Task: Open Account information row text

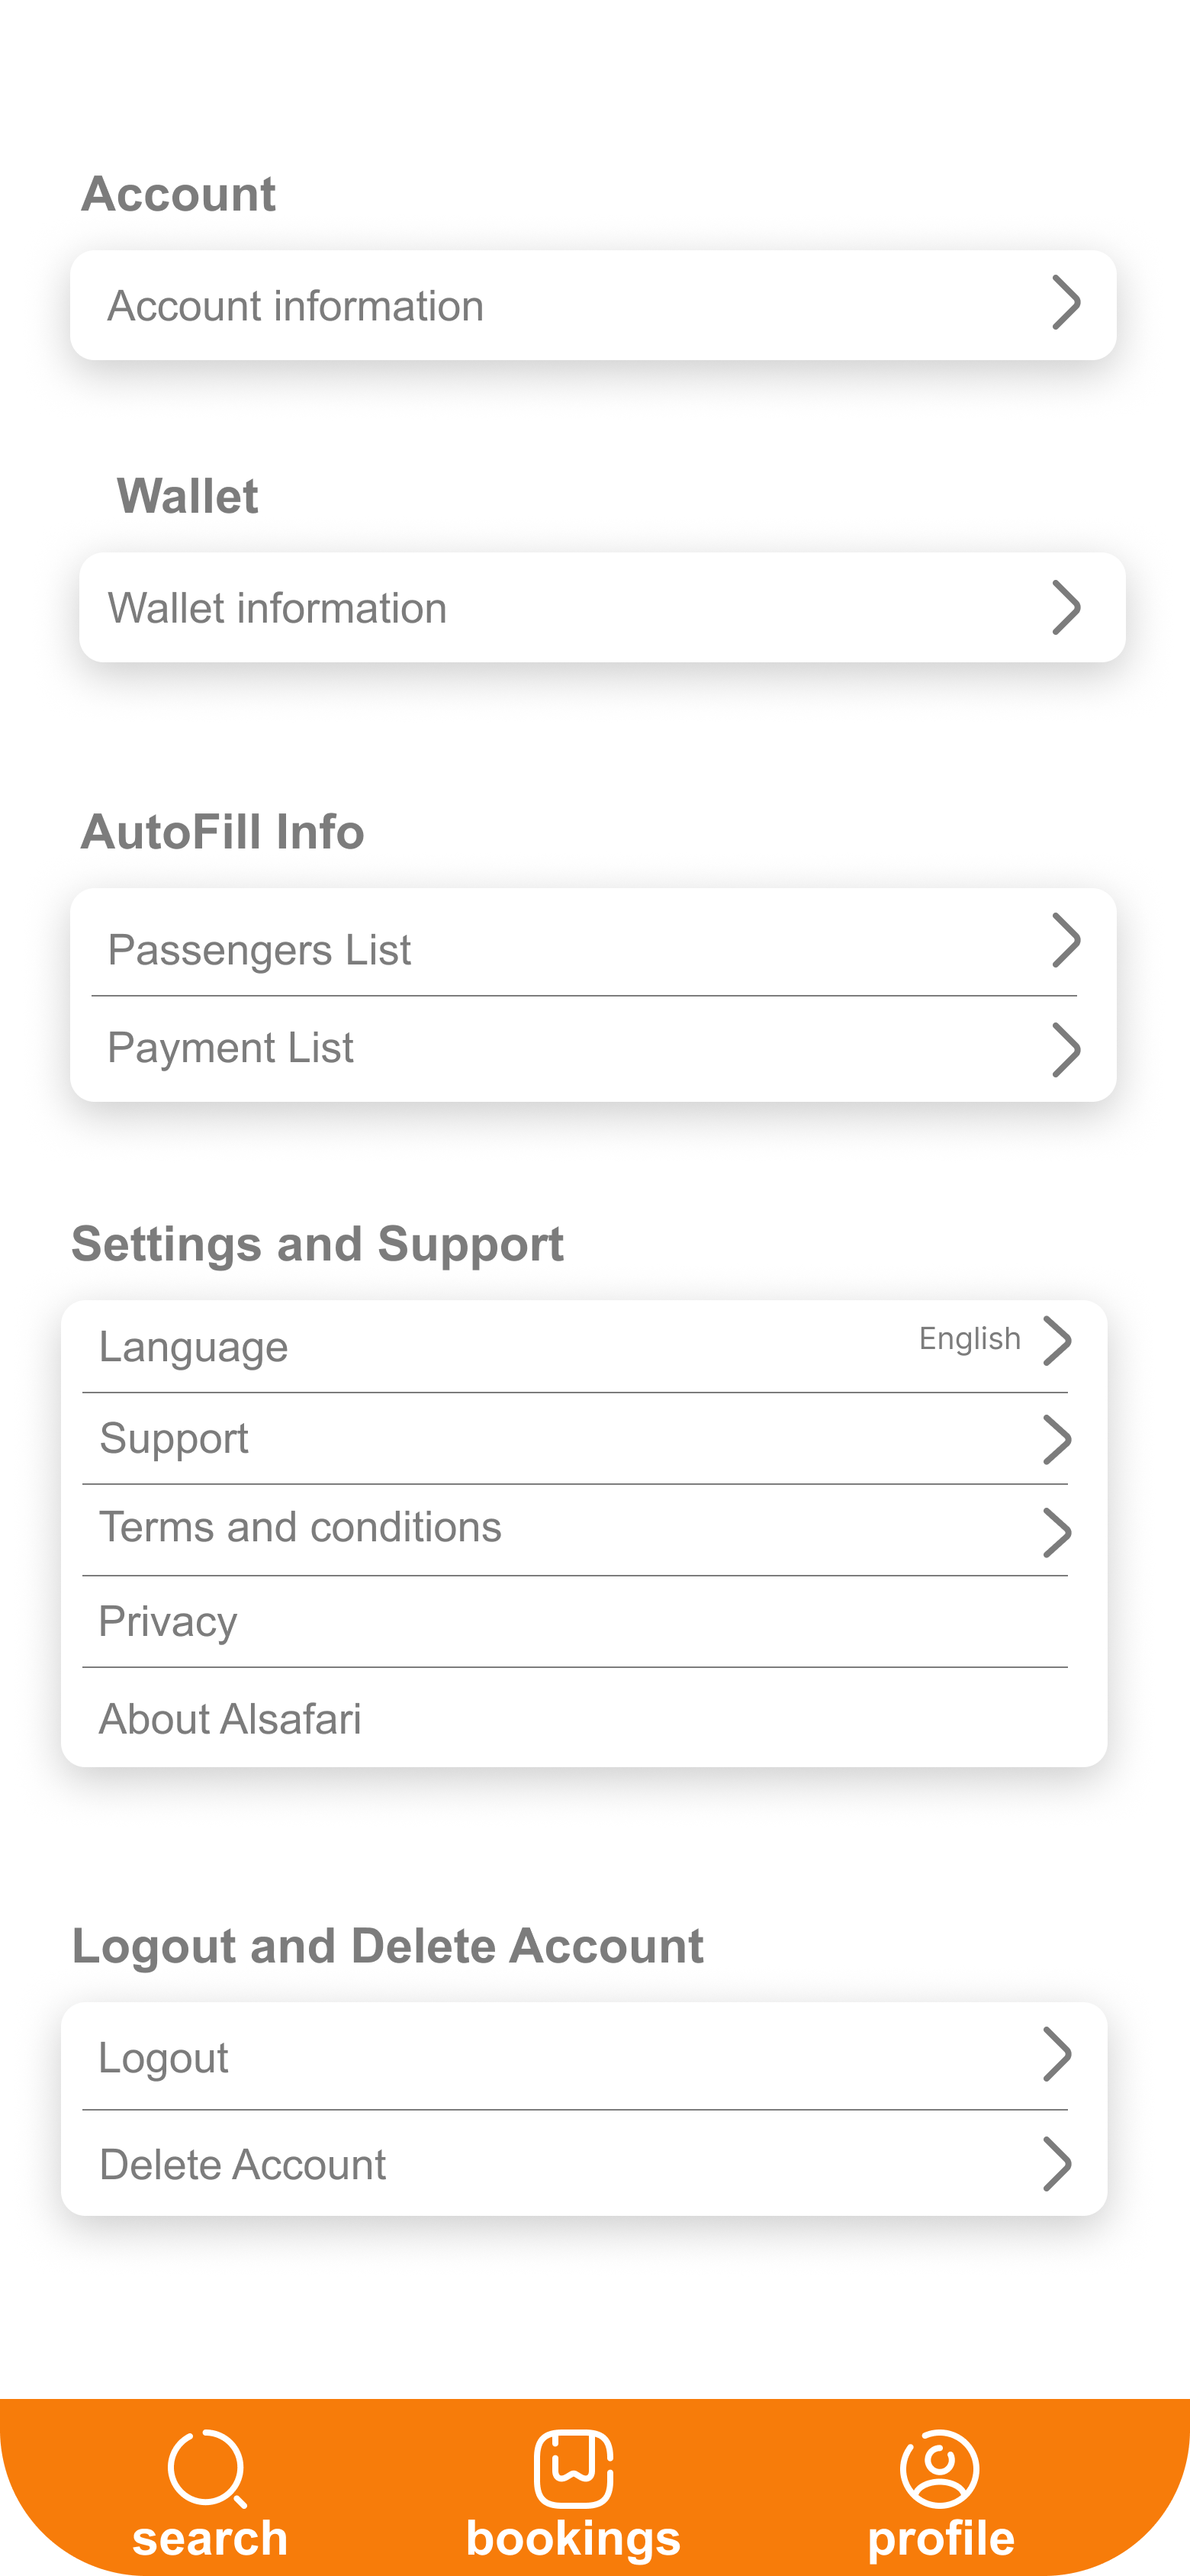Action: tap(295, 306)
